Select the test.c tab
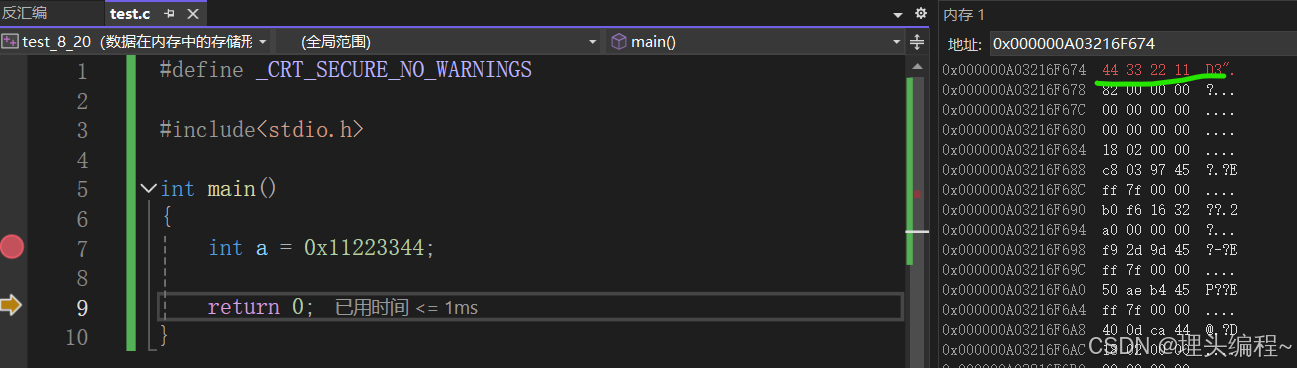Screen dimensions: 1297x368 point(130,14)
